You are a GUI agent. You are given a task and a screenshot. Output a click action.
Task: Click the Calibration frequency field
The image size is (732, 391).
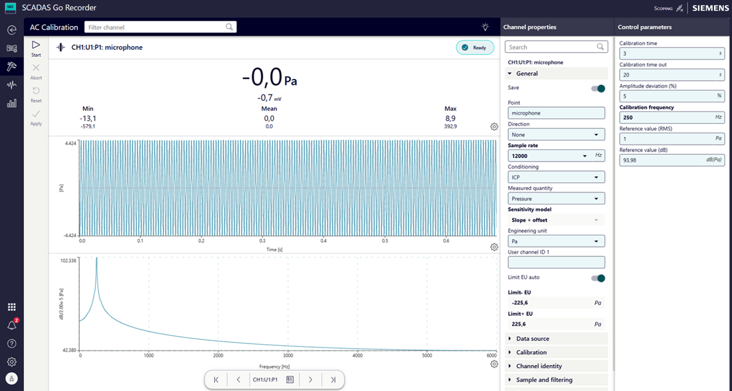click(x=671, y=118)
